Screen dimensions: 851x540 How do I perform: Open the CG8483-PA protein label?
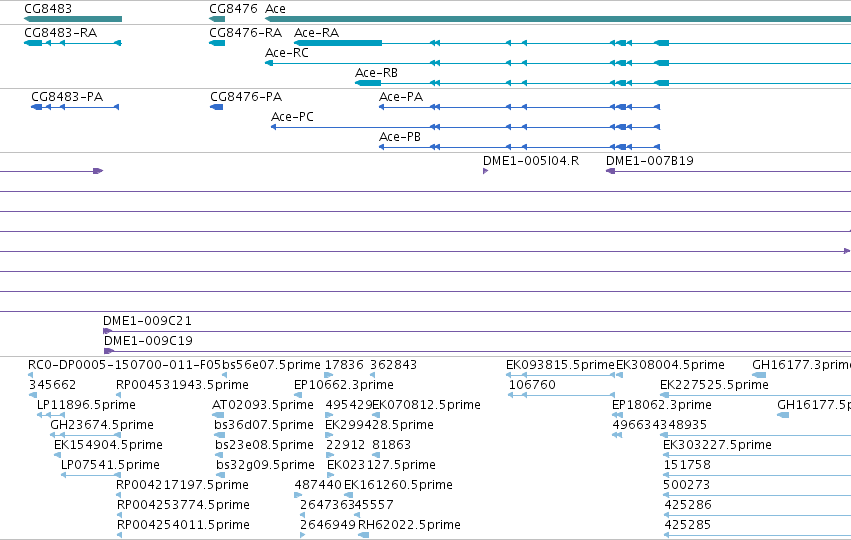coord(67,97)
